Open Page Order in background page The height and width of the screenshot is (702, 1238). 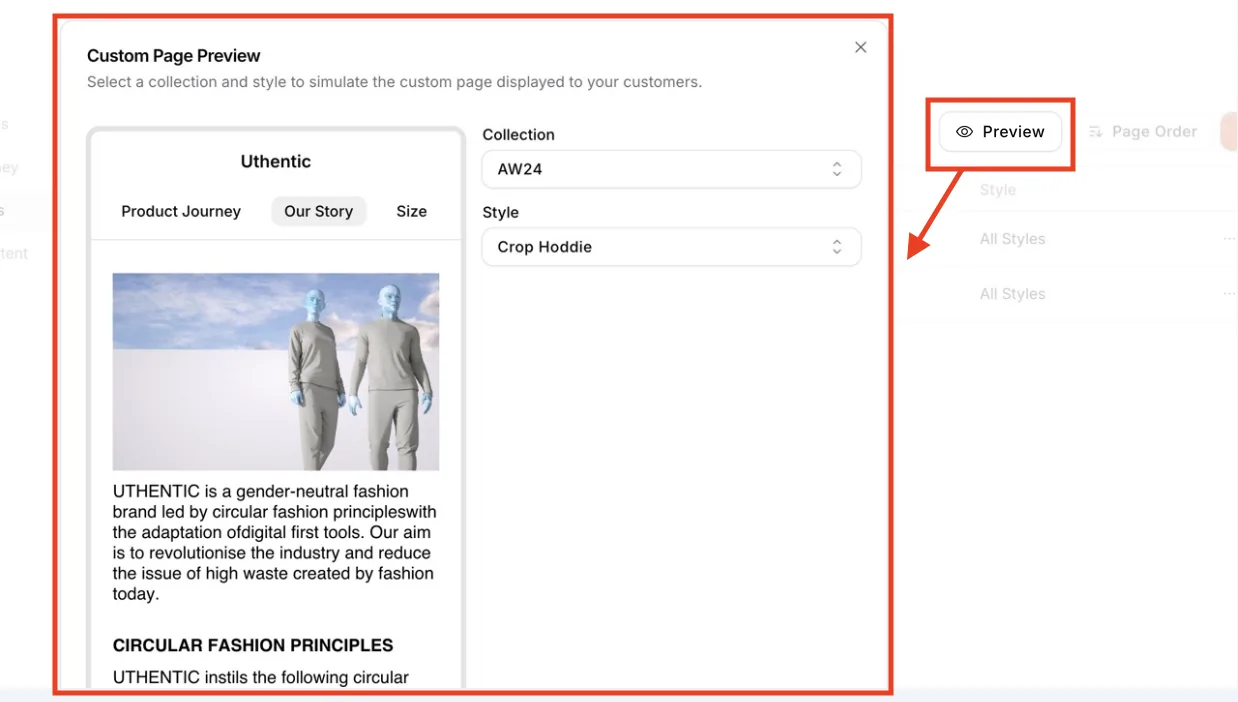(1142, 132)
